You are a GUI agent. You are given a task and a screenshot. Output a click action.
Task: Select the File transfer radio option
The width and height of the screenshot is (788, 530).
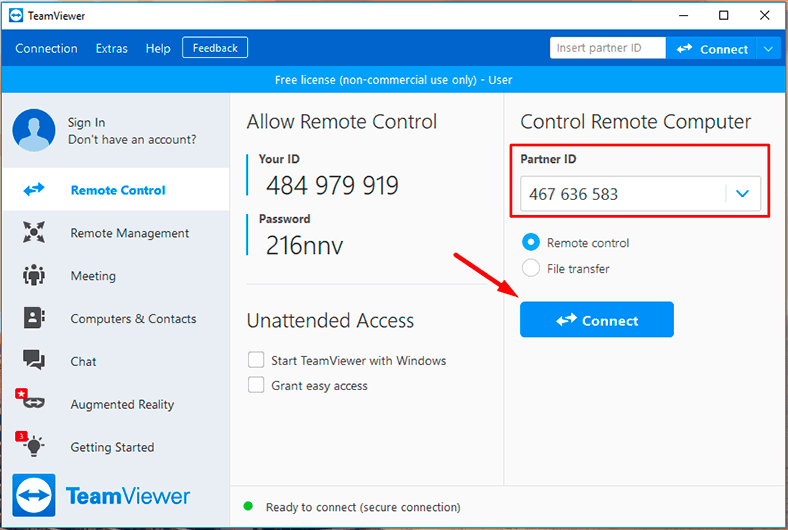(x=531, y=268)
